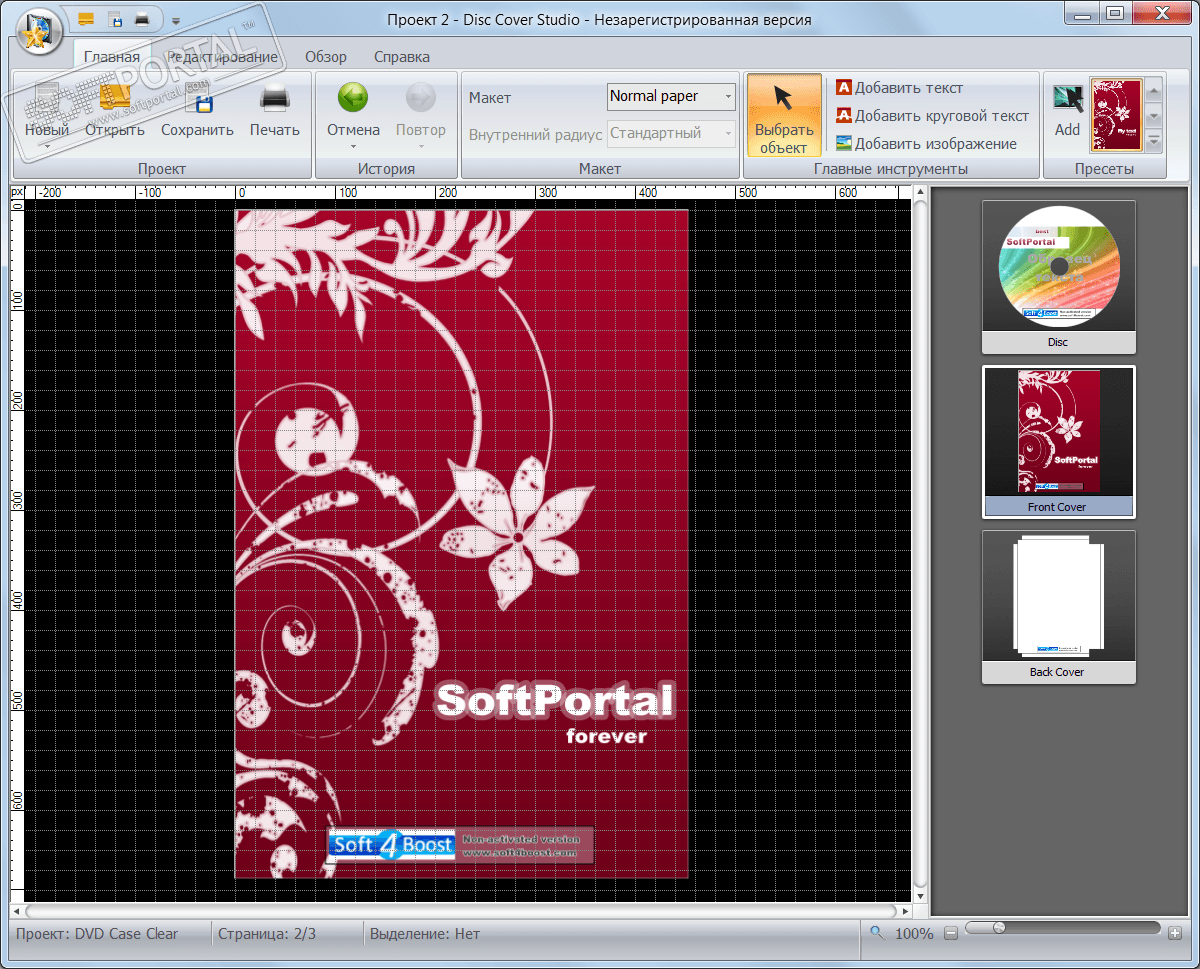Switch to the Главная ribbon tab

pos(112,57)
